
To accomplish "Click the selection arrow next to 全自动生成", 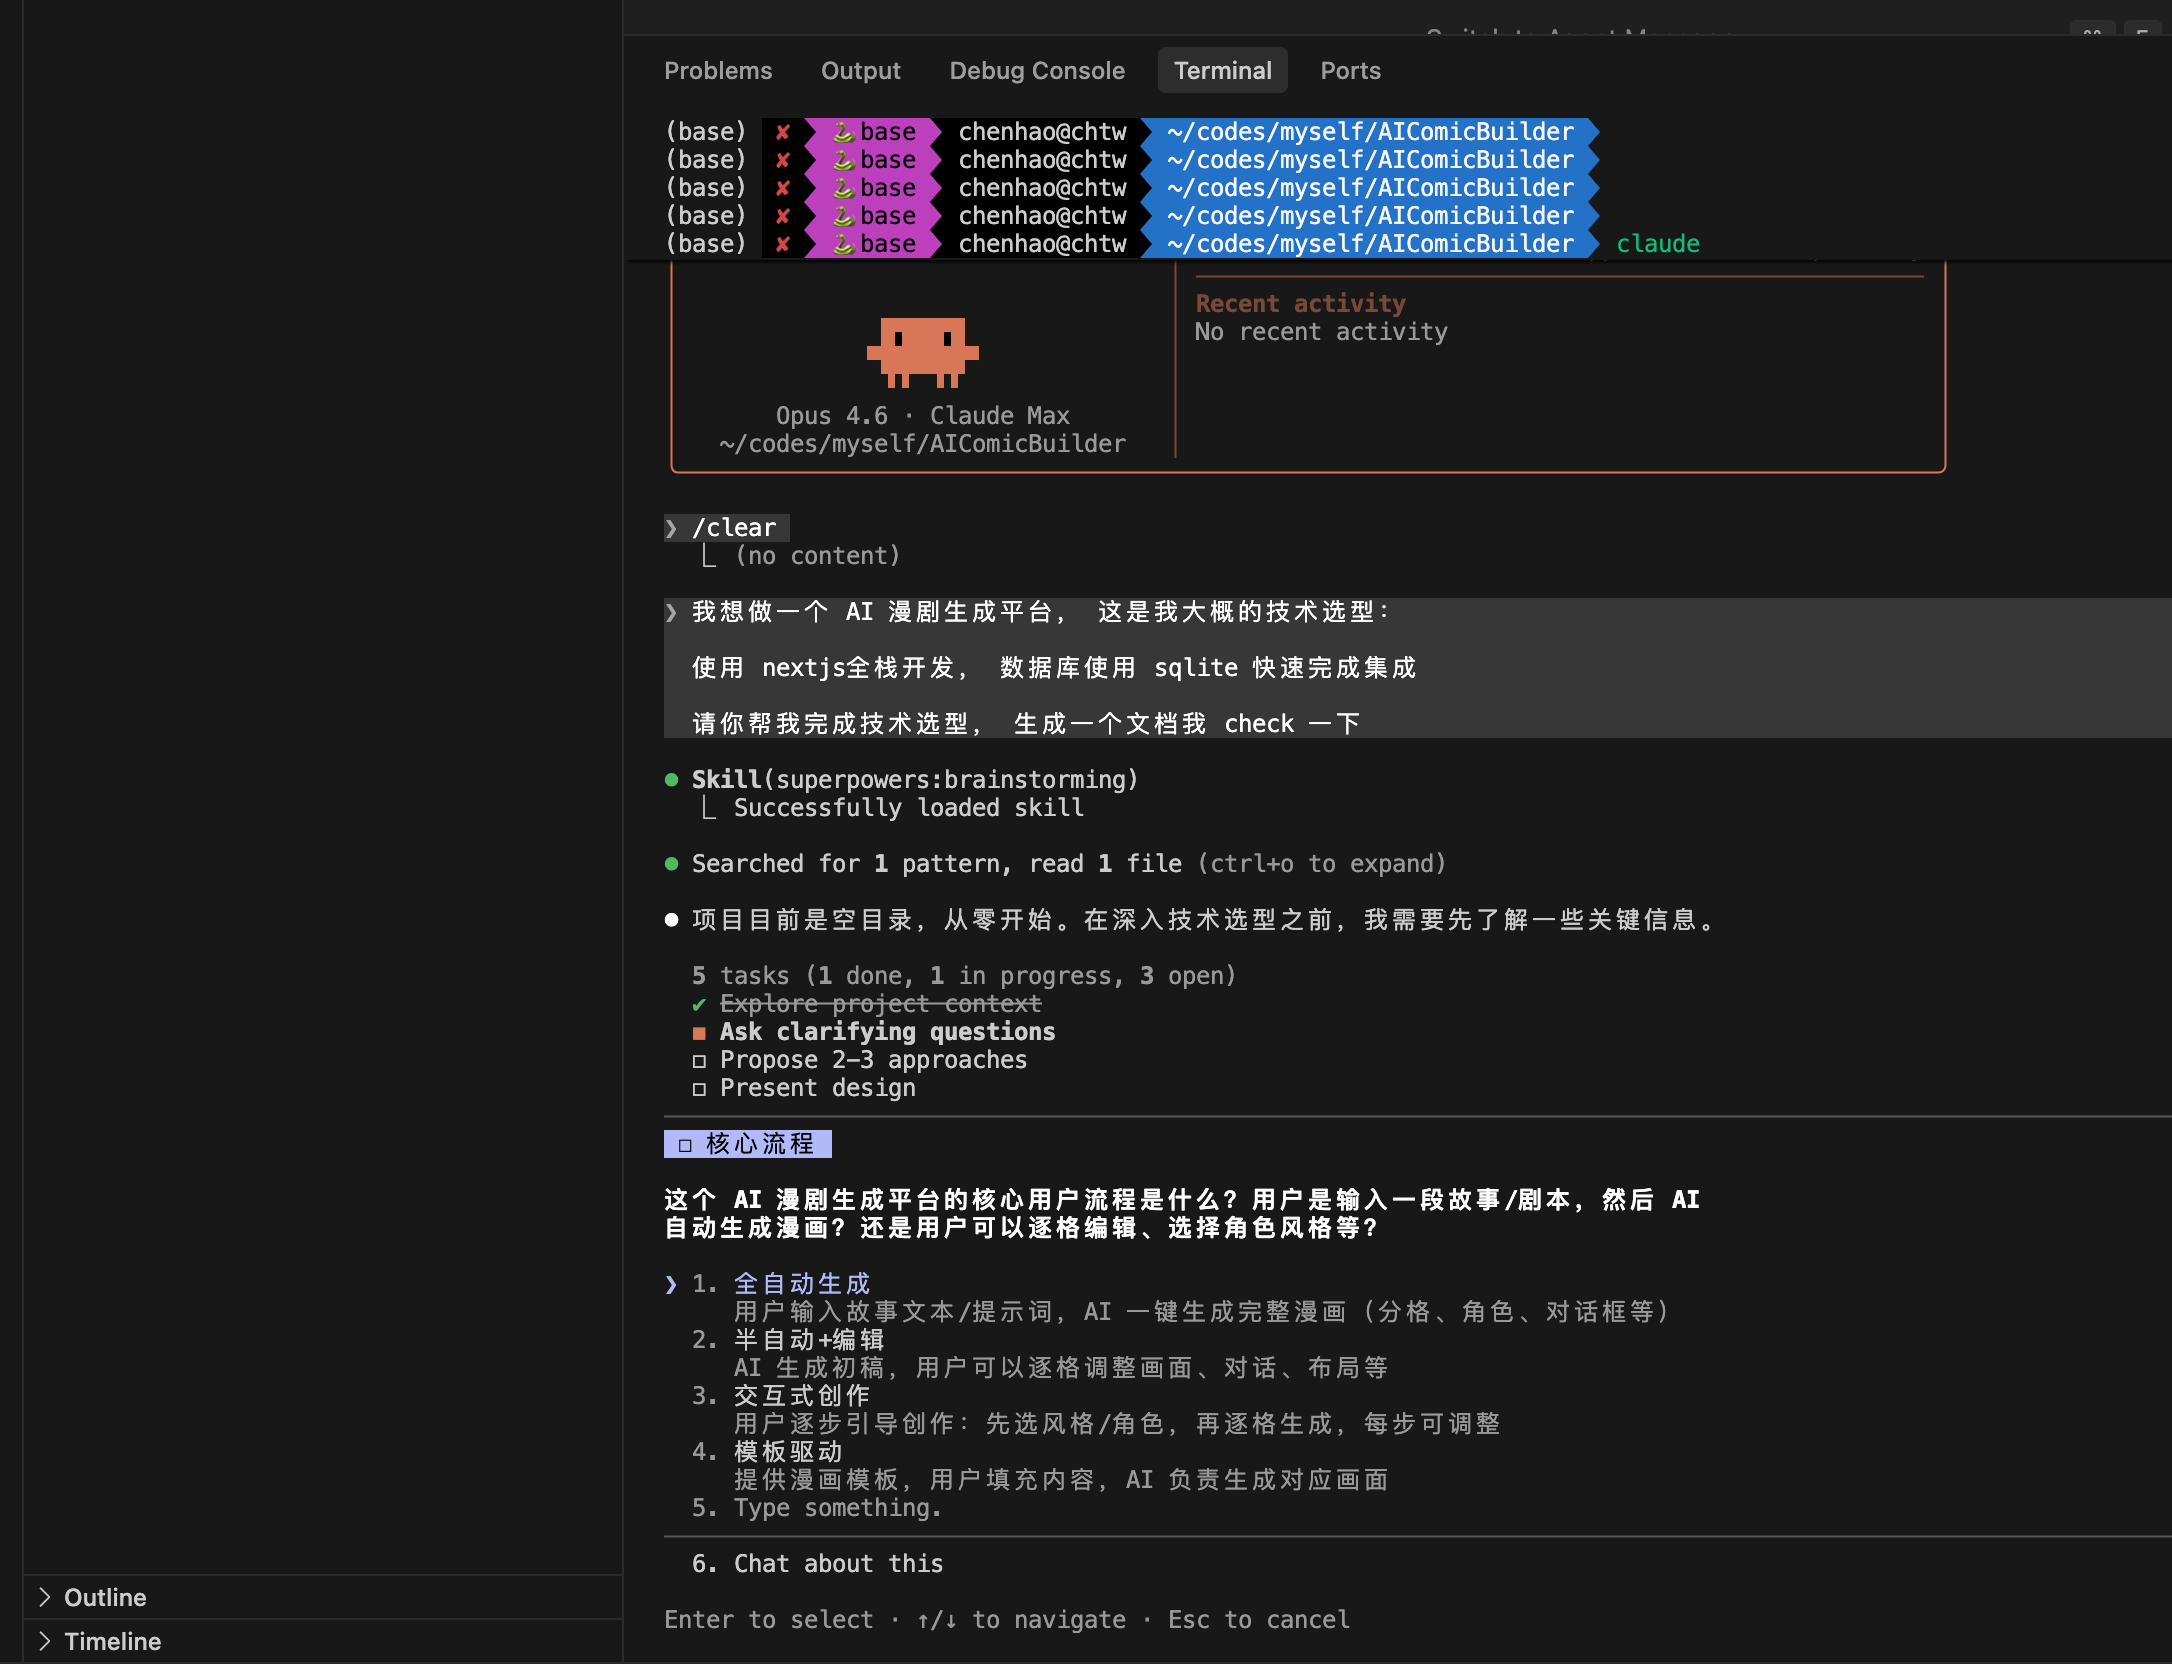I will 672,1284.
